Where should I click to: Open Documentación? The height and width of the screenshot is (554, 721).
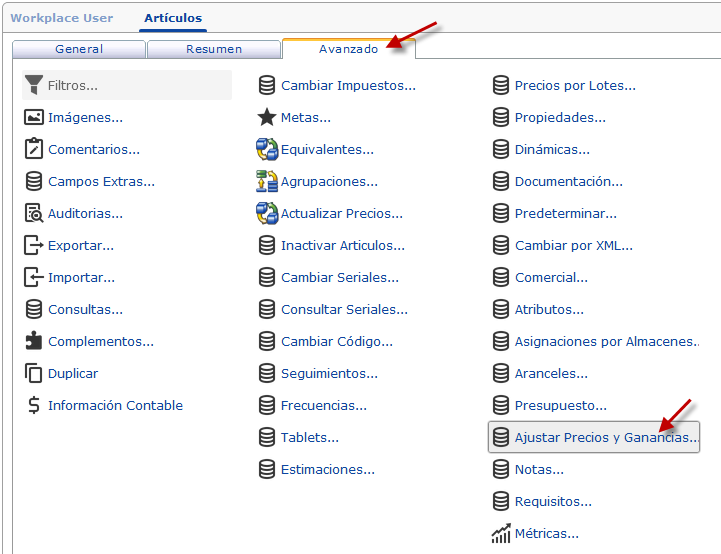pos(569,182)
